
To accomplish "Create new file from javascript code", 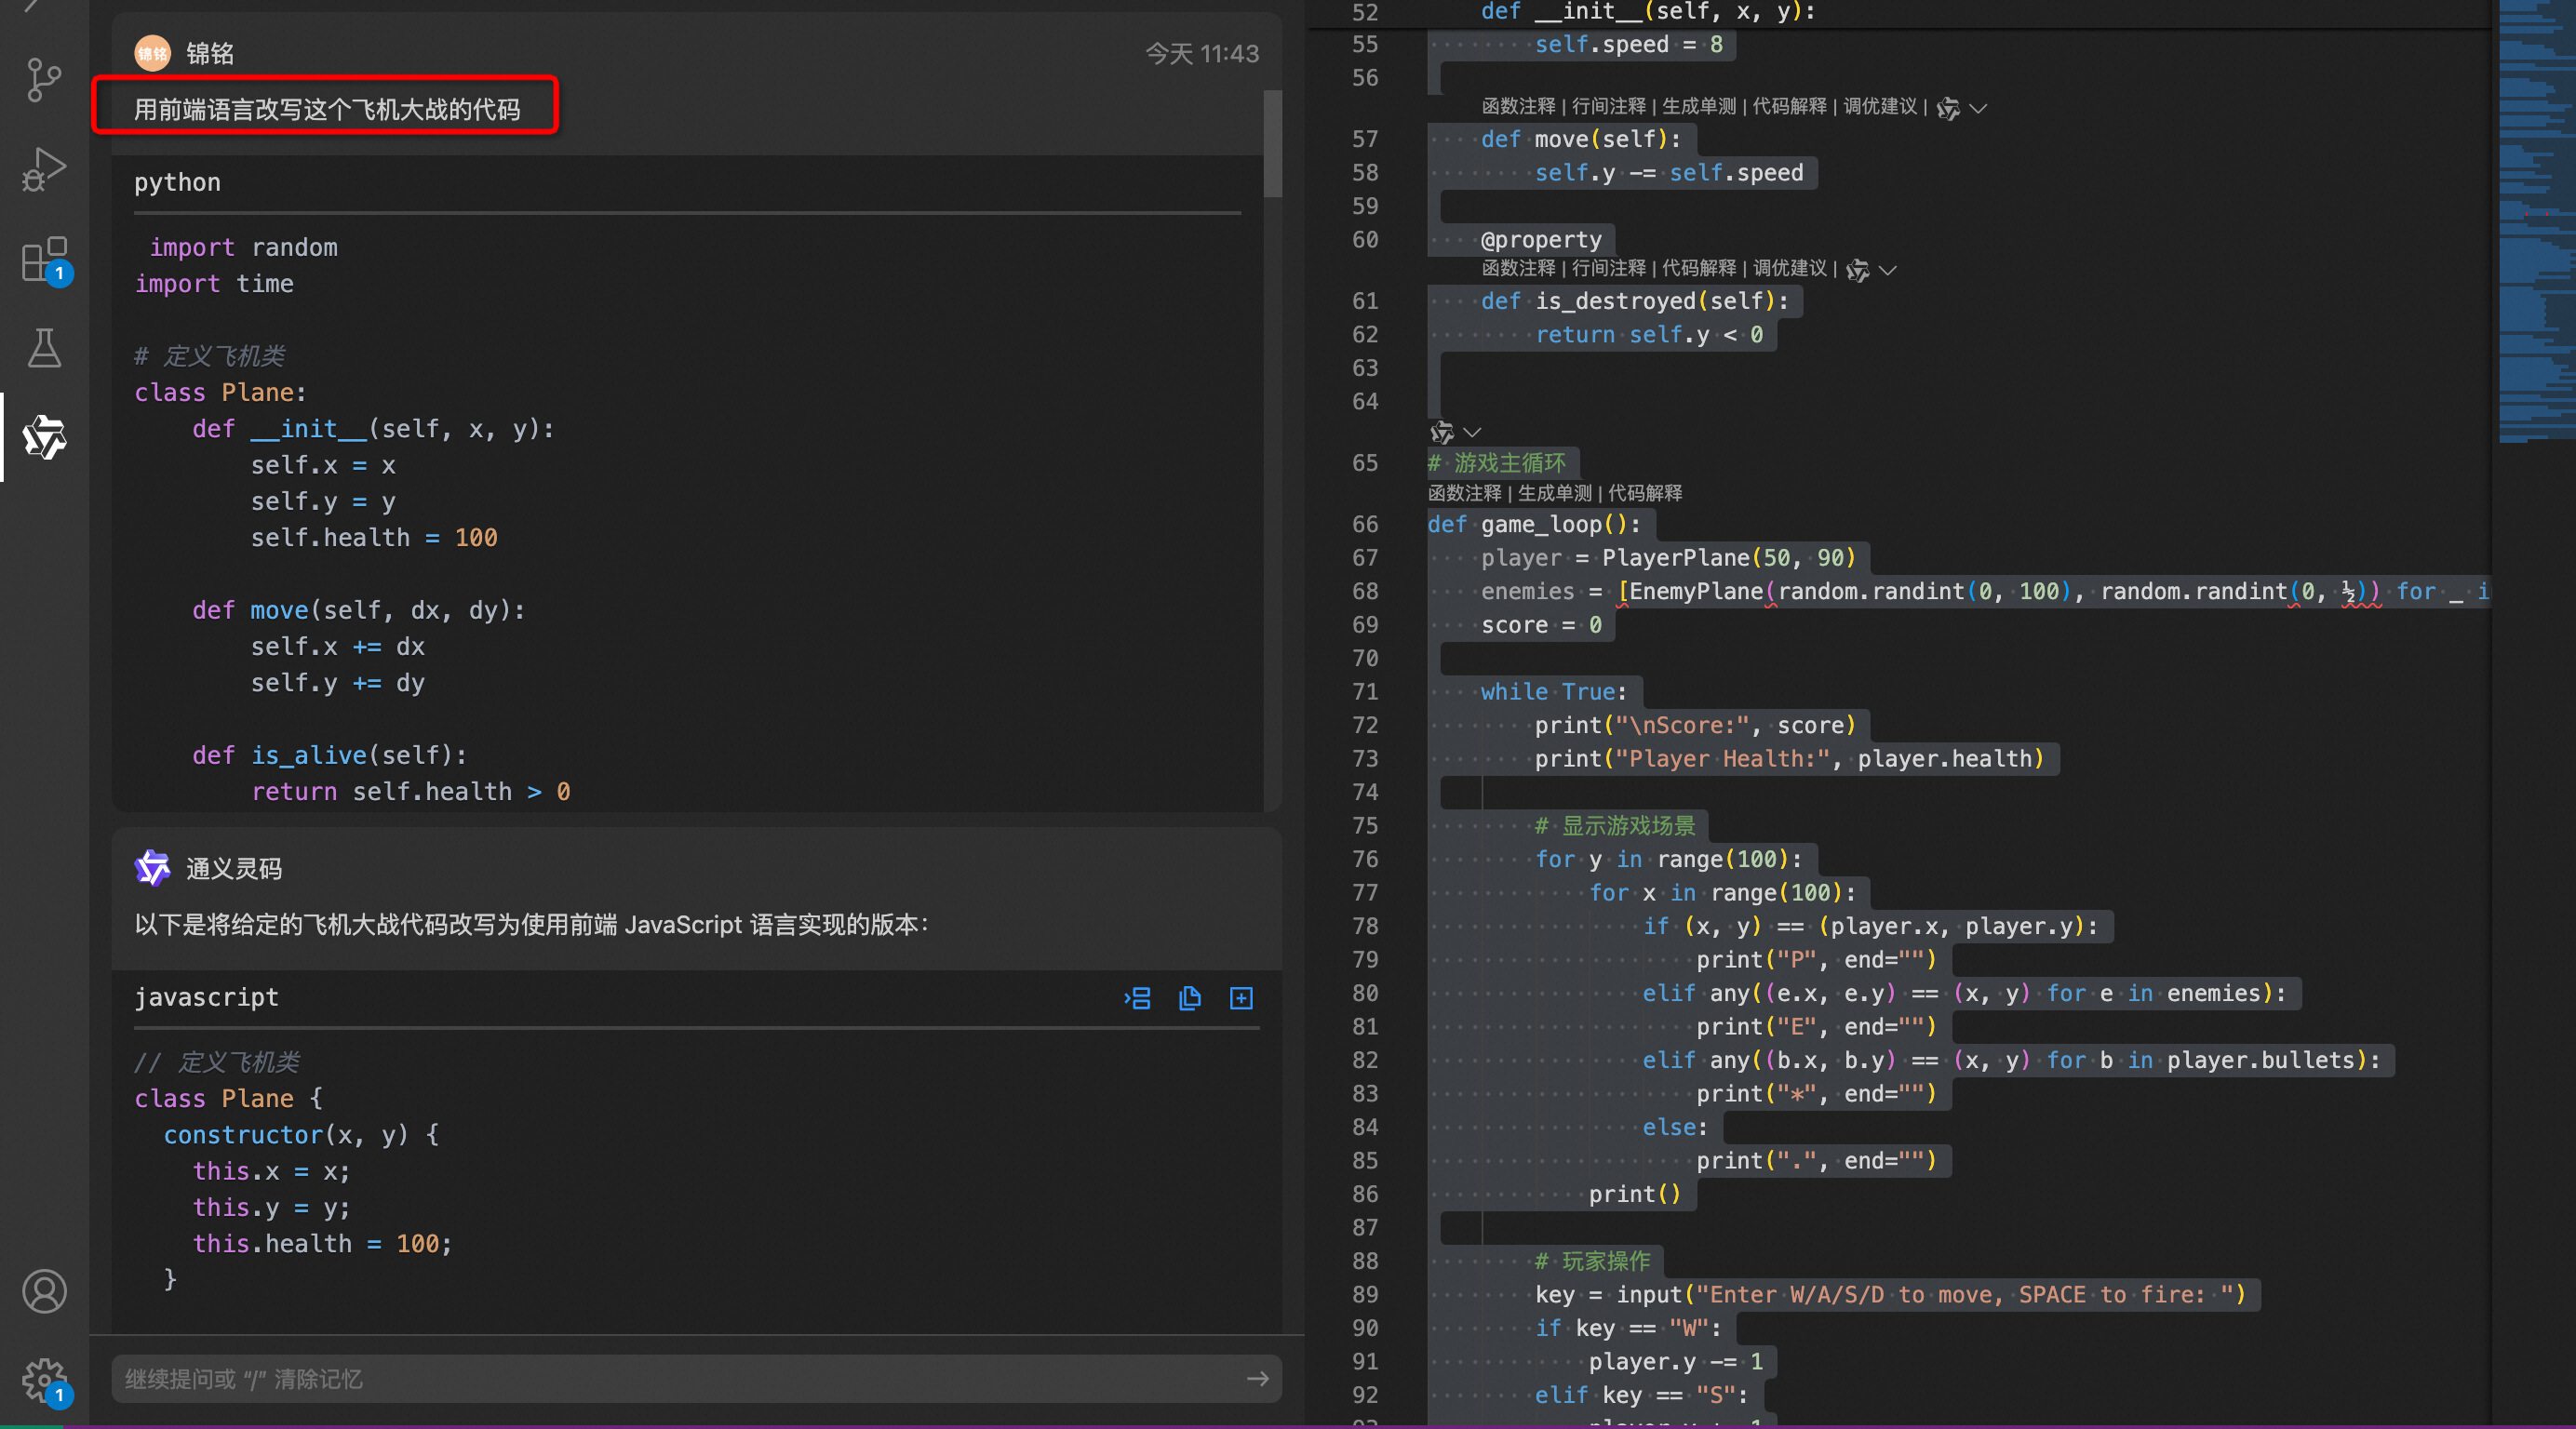I will point(1241,997).
